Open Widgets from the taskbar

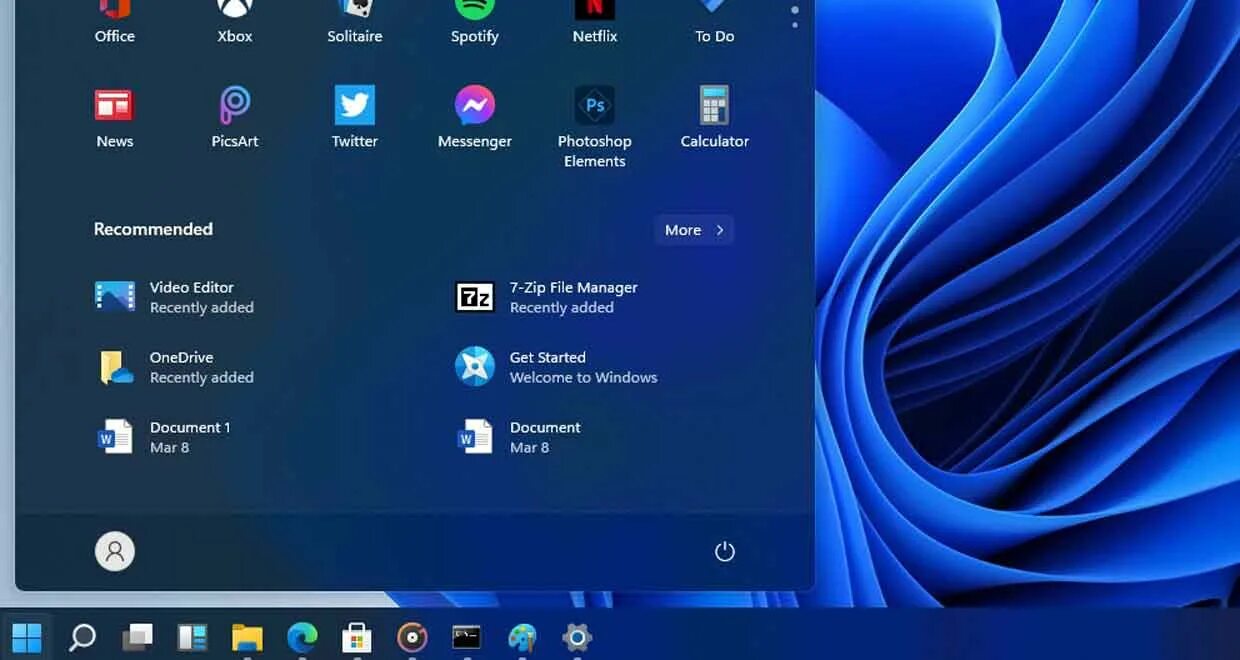[192, 636]
